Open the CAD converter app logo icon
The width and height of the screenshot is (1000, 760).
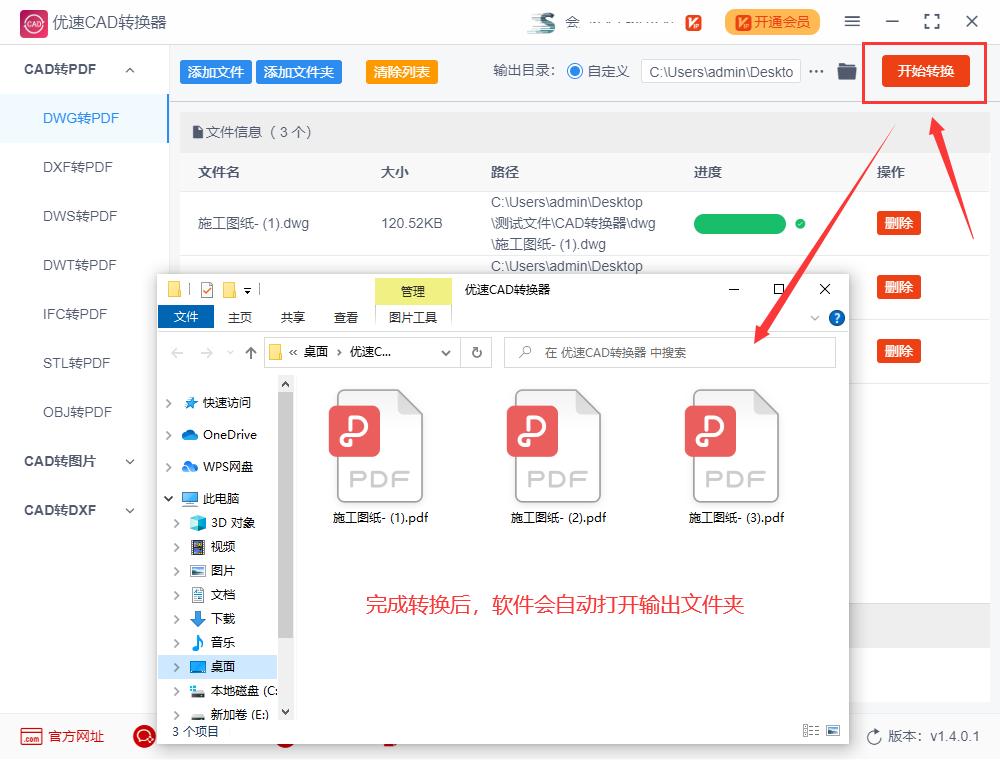click(x=33, y=22)
